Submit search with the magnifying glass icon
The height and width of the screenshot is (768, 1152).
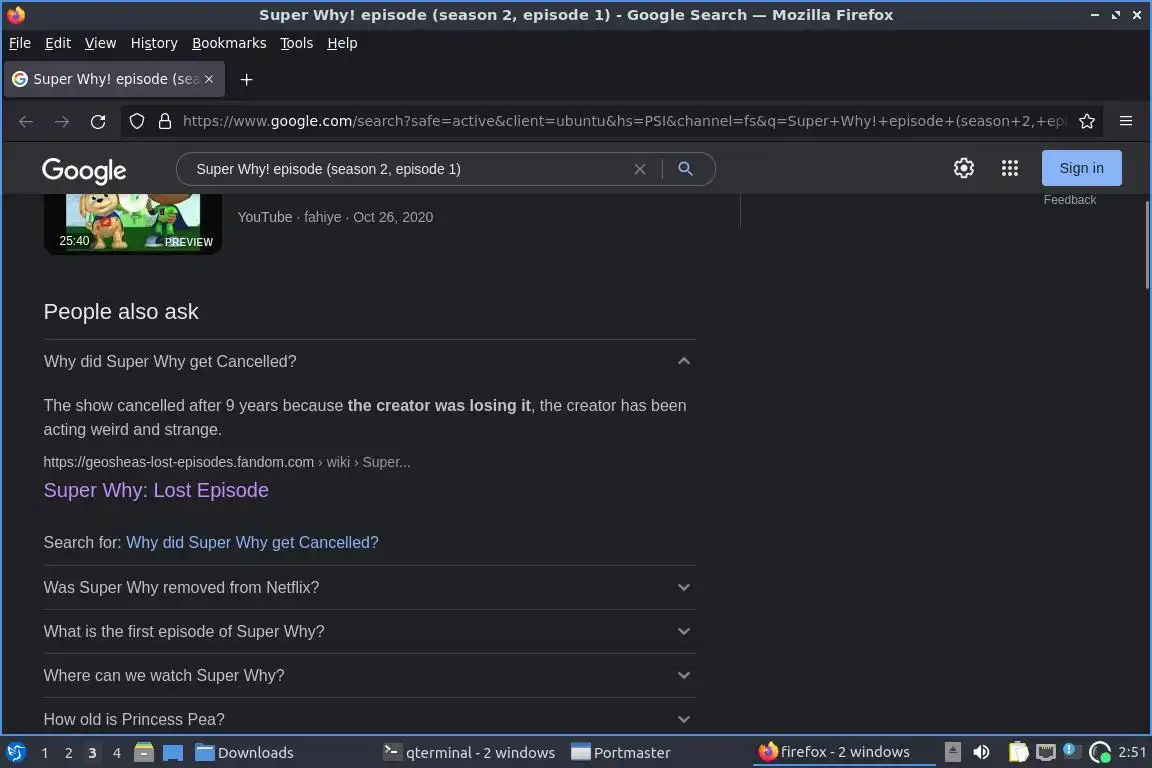pos(685,169)
